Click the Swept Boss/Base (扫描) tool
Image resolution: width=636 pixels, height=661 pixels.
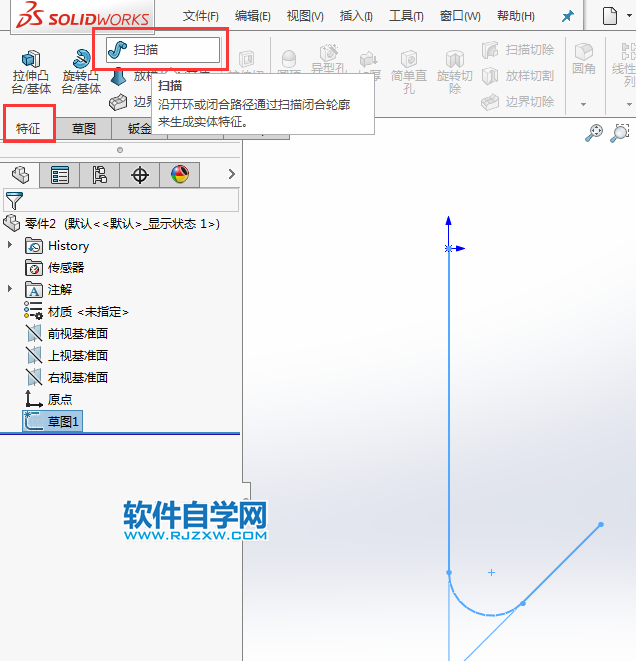[x=163, y=50]
